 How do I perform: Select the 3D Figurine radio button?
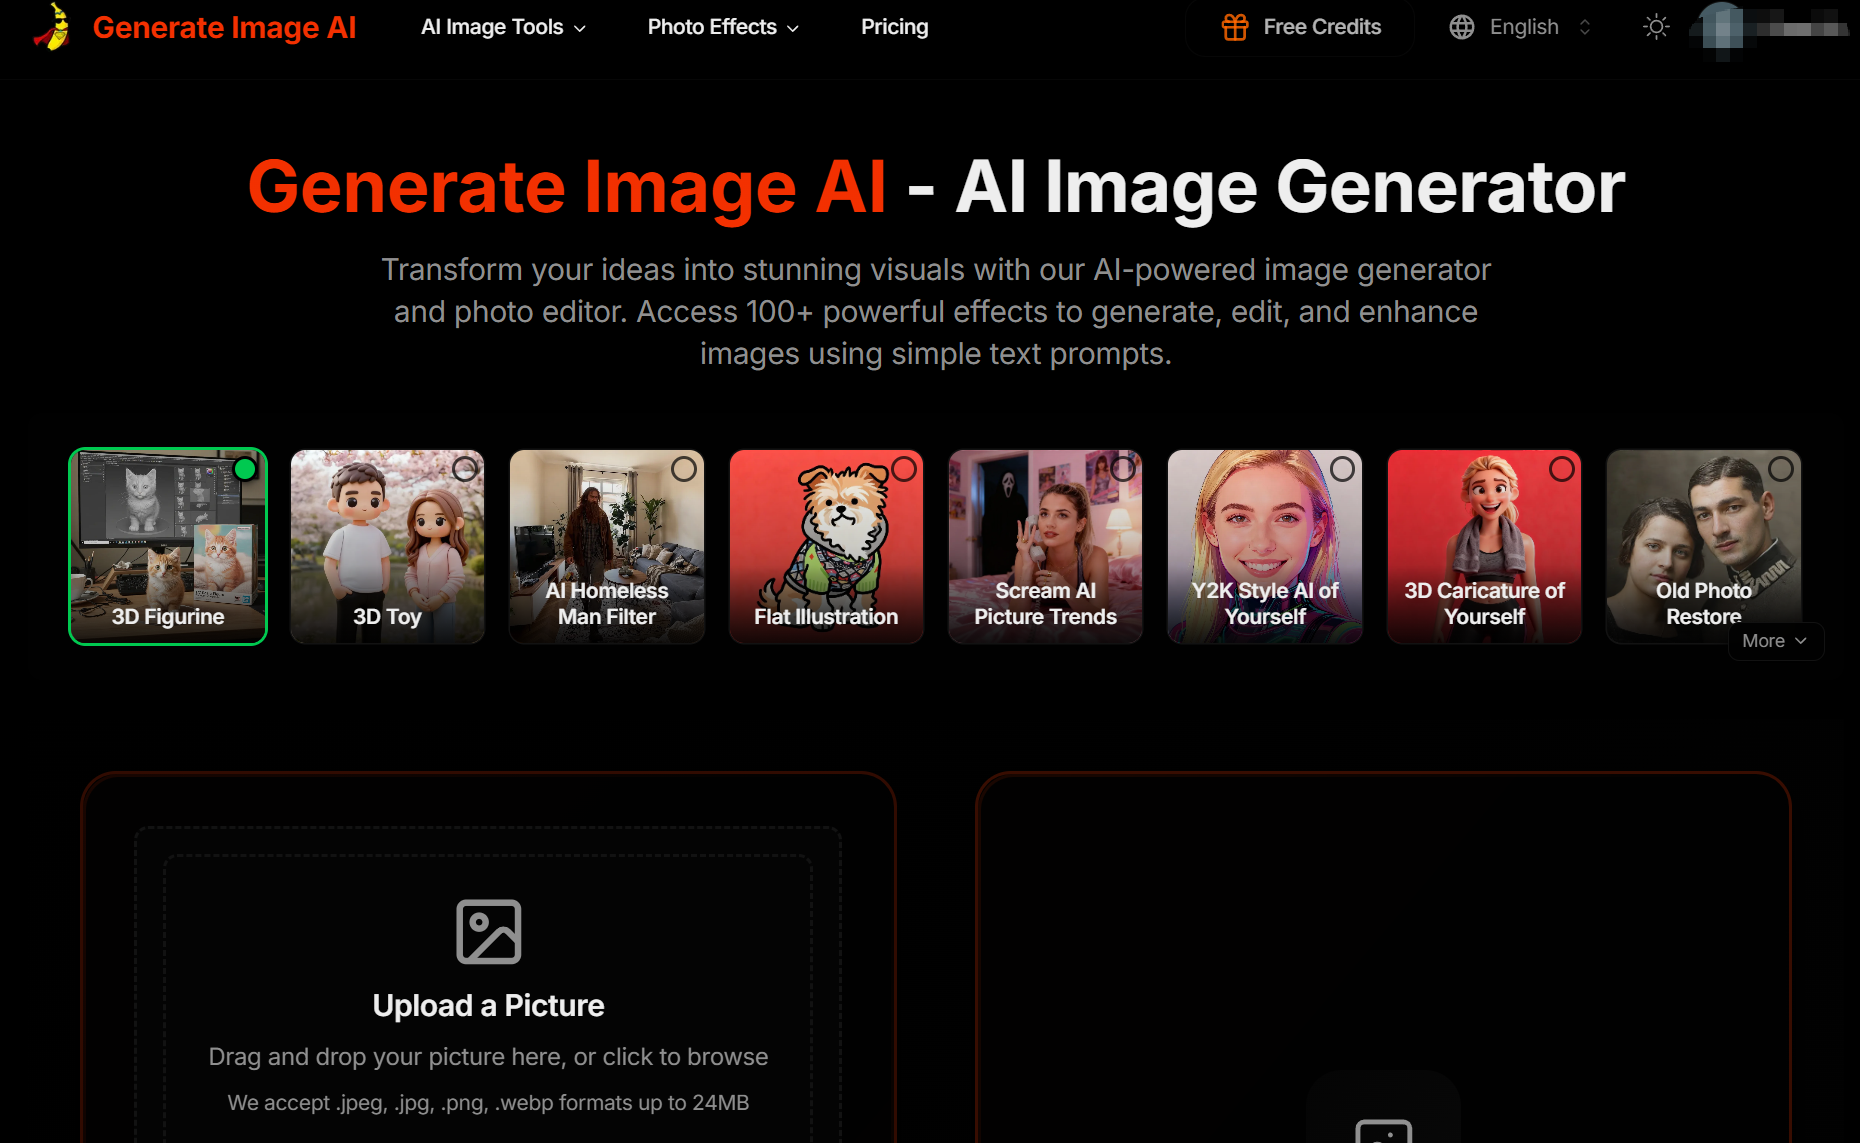[x=245, y=469]
